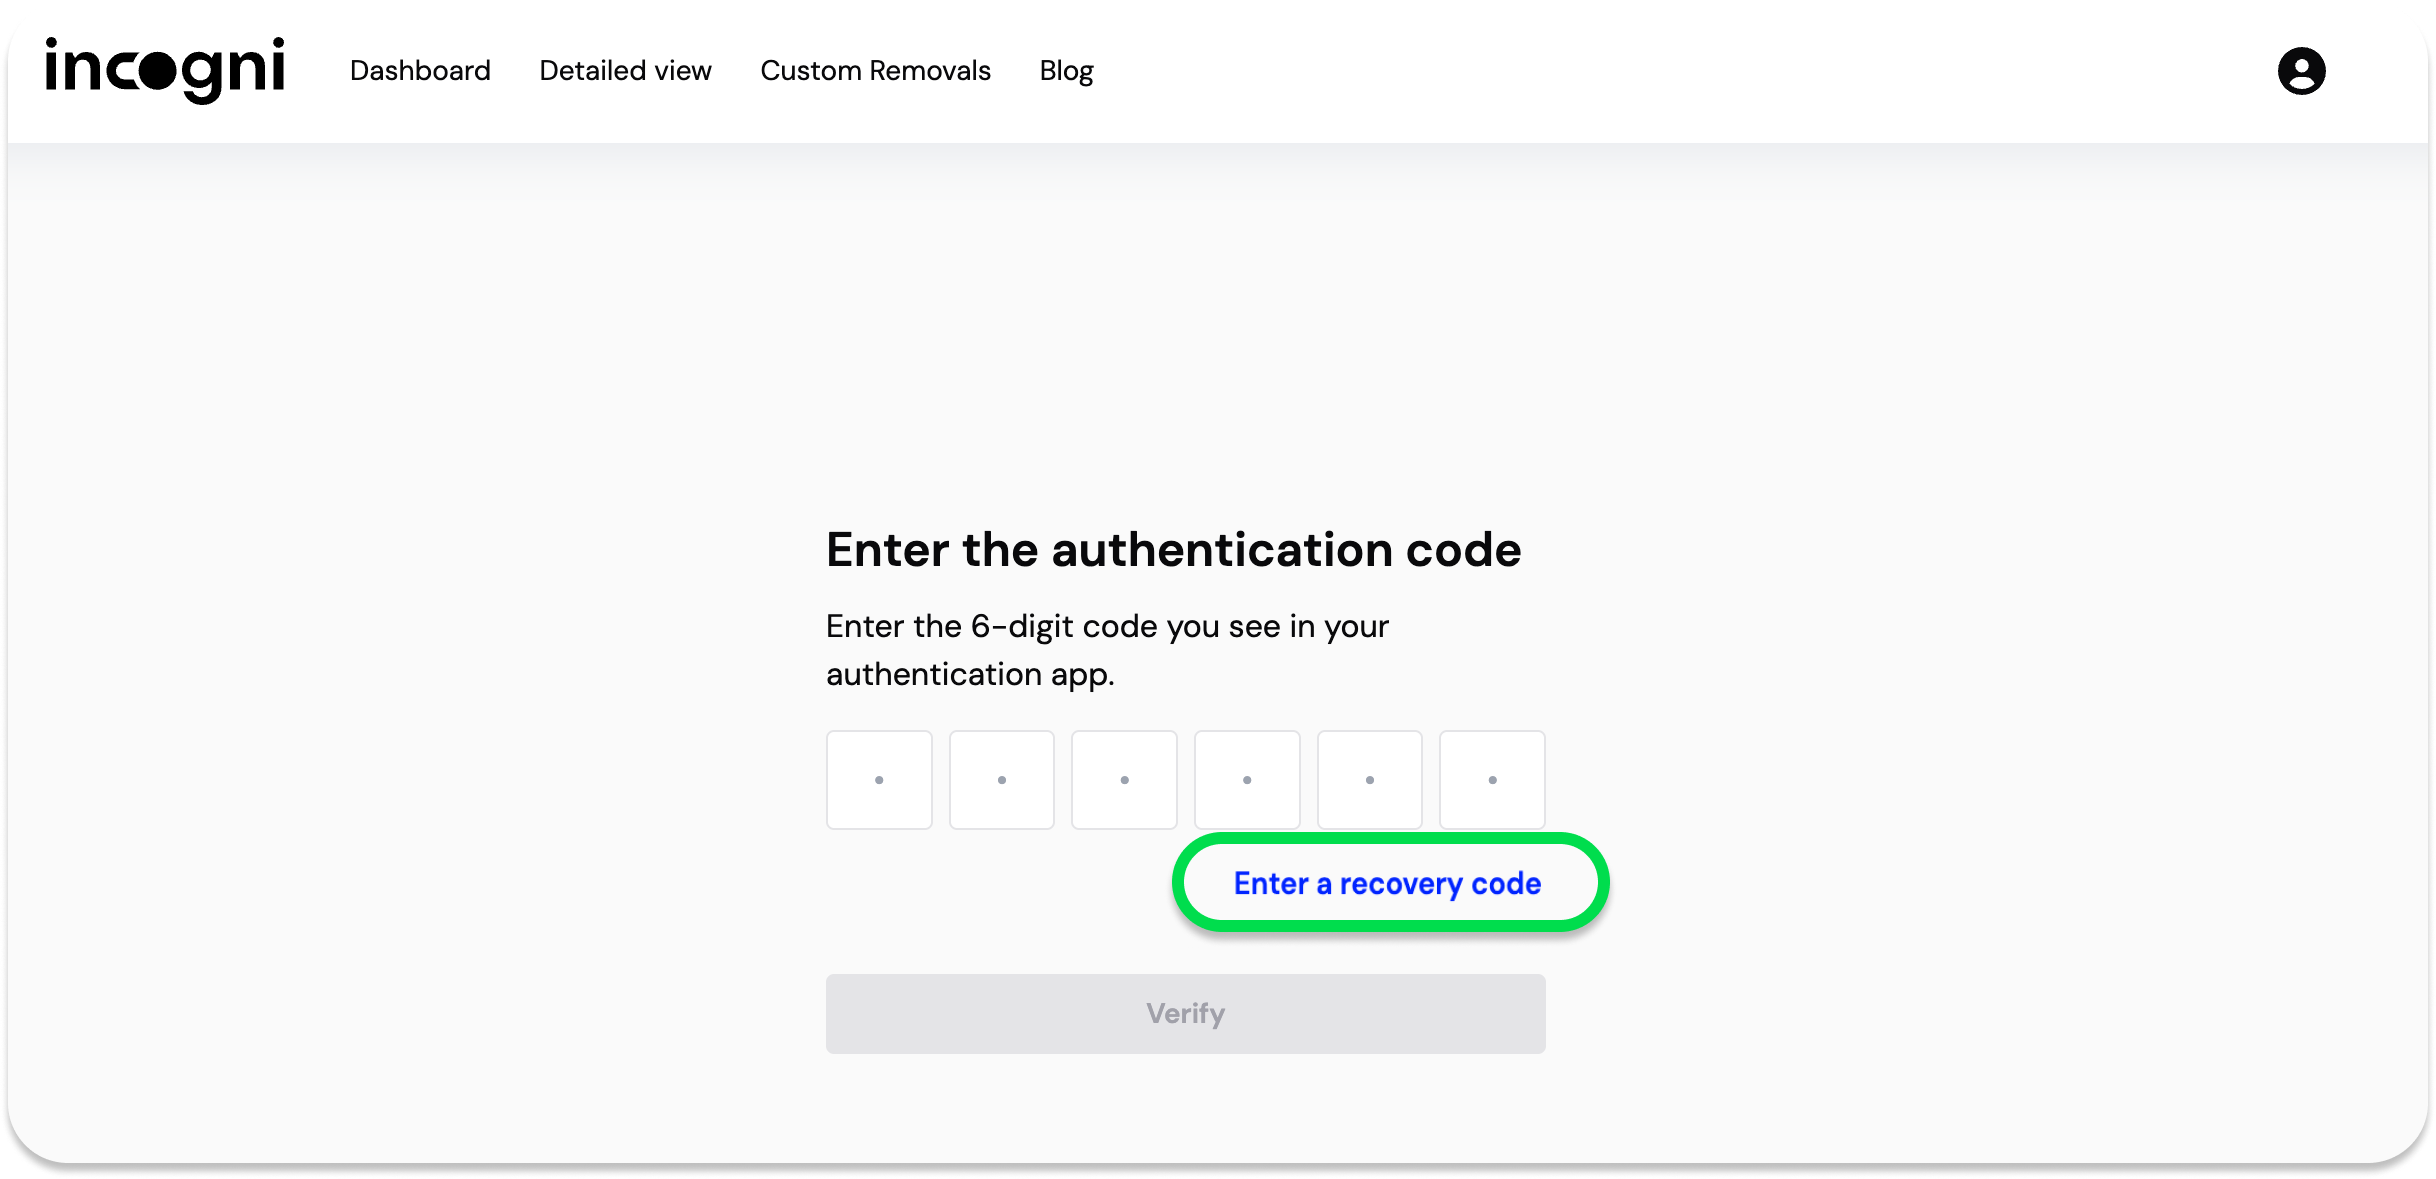Open the Blog link in navigation
Screen dimensions: 2436x1179
(x=1066, y=71)
